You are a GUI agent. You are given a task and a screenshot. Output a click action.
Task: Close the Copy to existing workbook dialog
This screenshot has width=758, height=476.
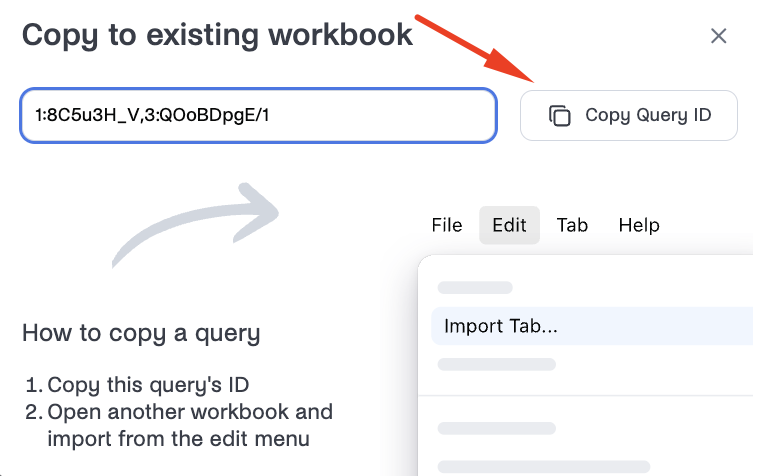click(718, 36)
